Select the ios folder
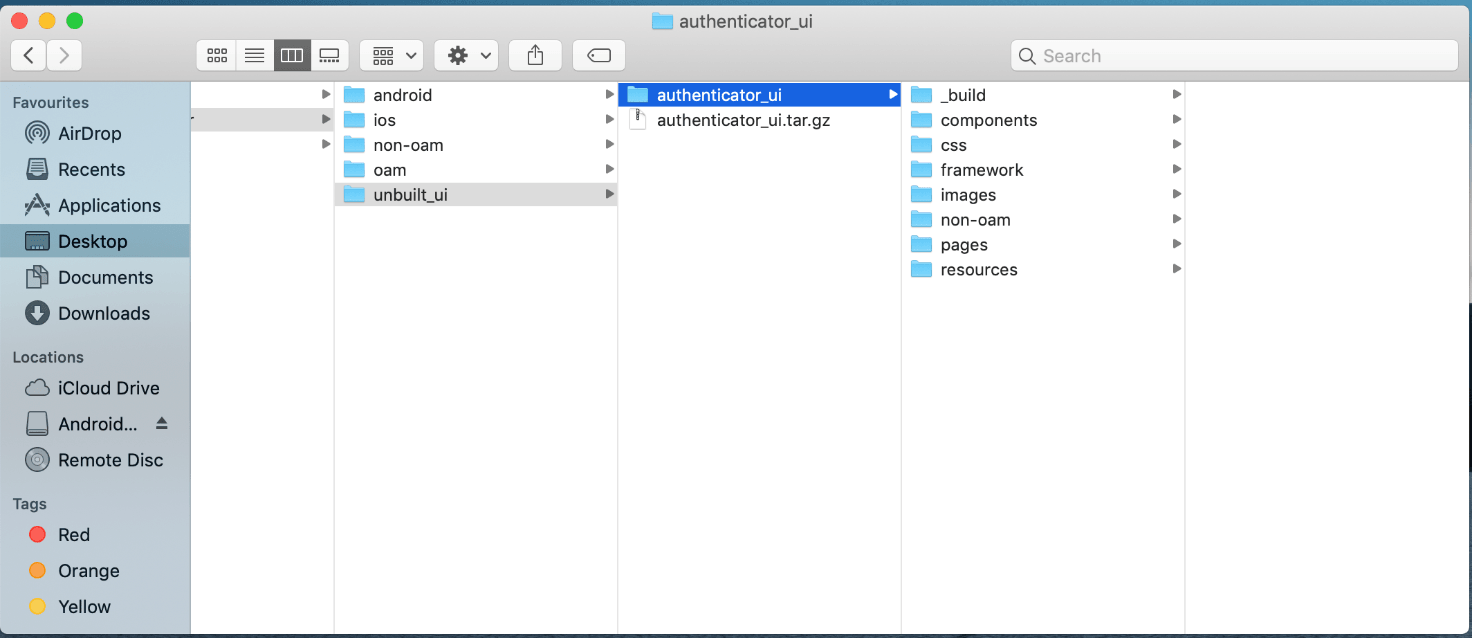The width and height of the screenshot is (1472, 638). click(x=475, y=120)
